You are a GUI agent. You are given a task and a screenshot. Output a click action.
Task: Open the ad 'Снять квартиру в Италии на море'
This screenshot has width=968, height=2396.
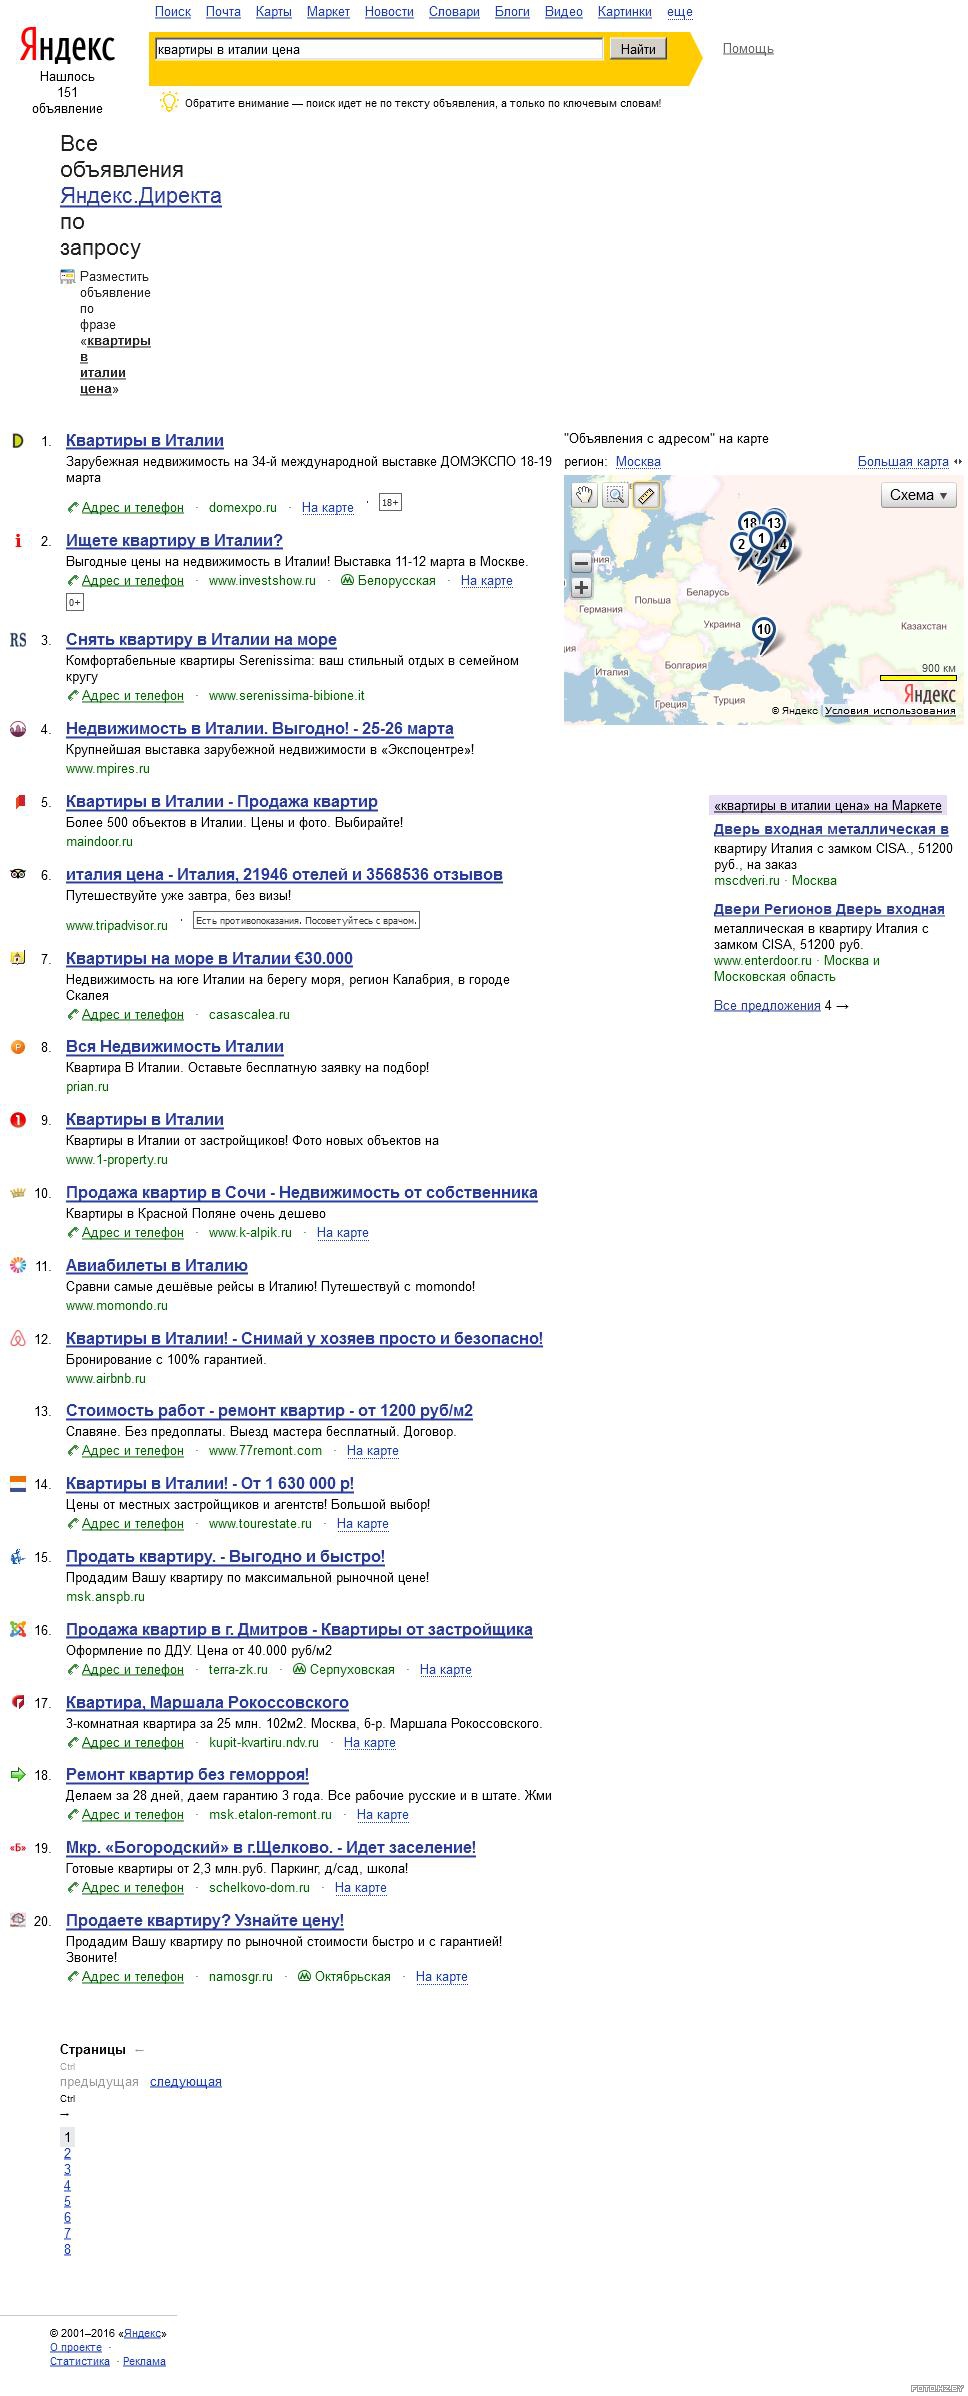(x=201, y=640)
